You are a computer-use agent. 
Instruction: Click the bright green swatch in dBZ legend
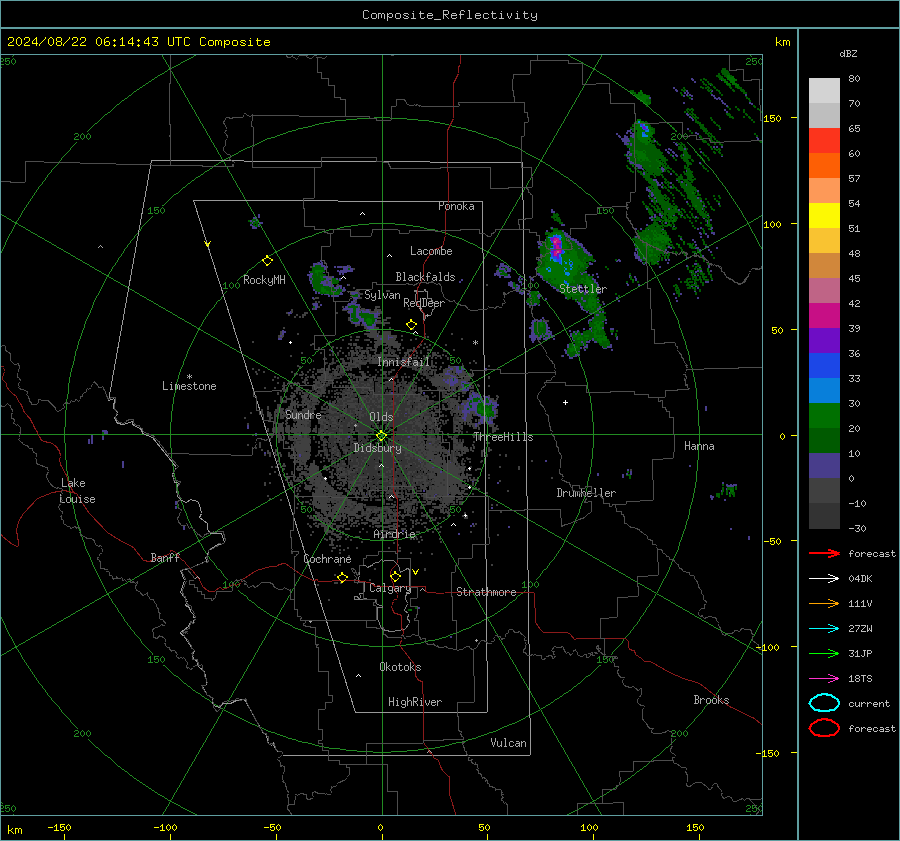[824, 416]
